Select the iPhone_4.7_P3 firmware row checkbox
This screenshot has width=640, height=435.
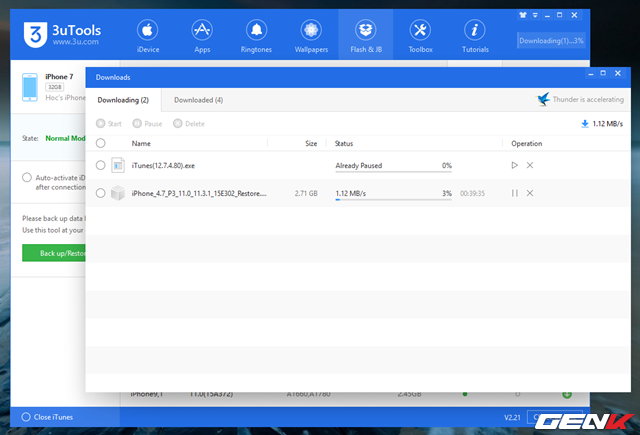point(100,193)
